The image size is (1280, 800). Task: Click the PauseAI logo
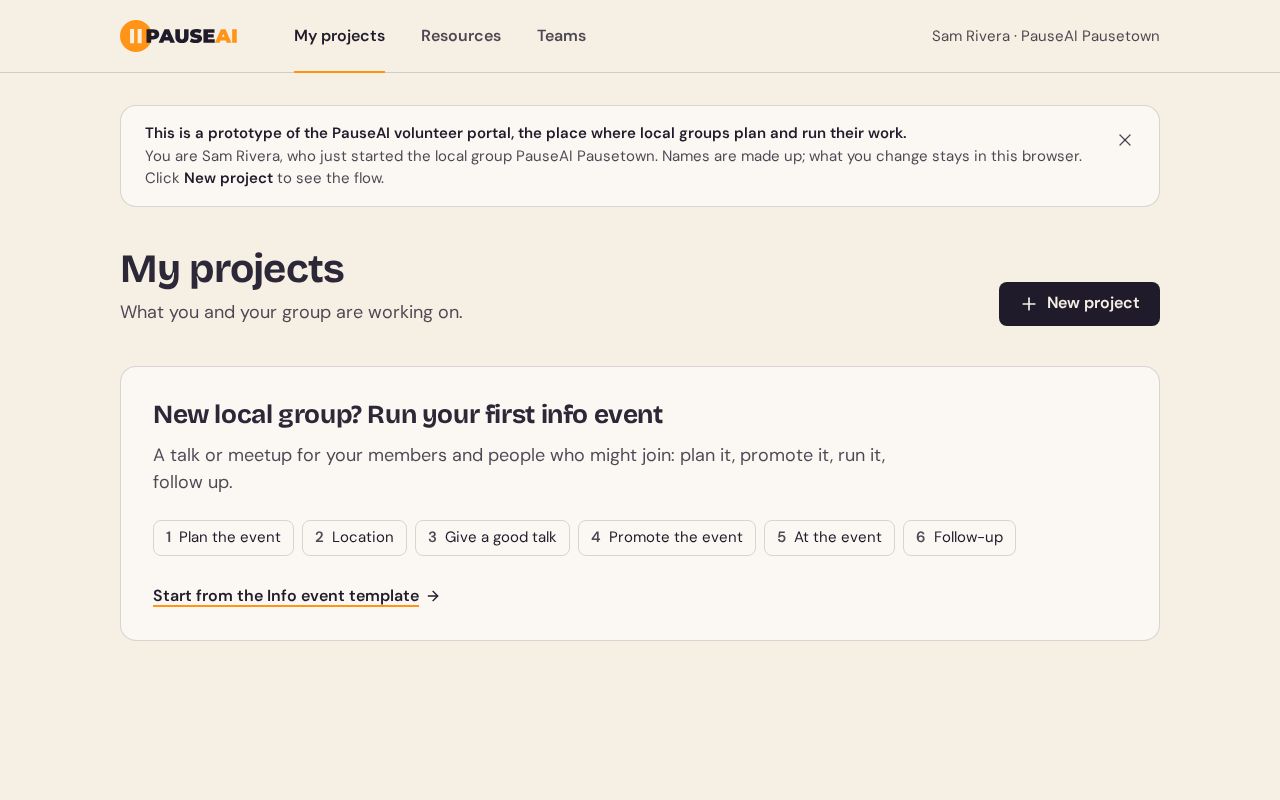178,36
